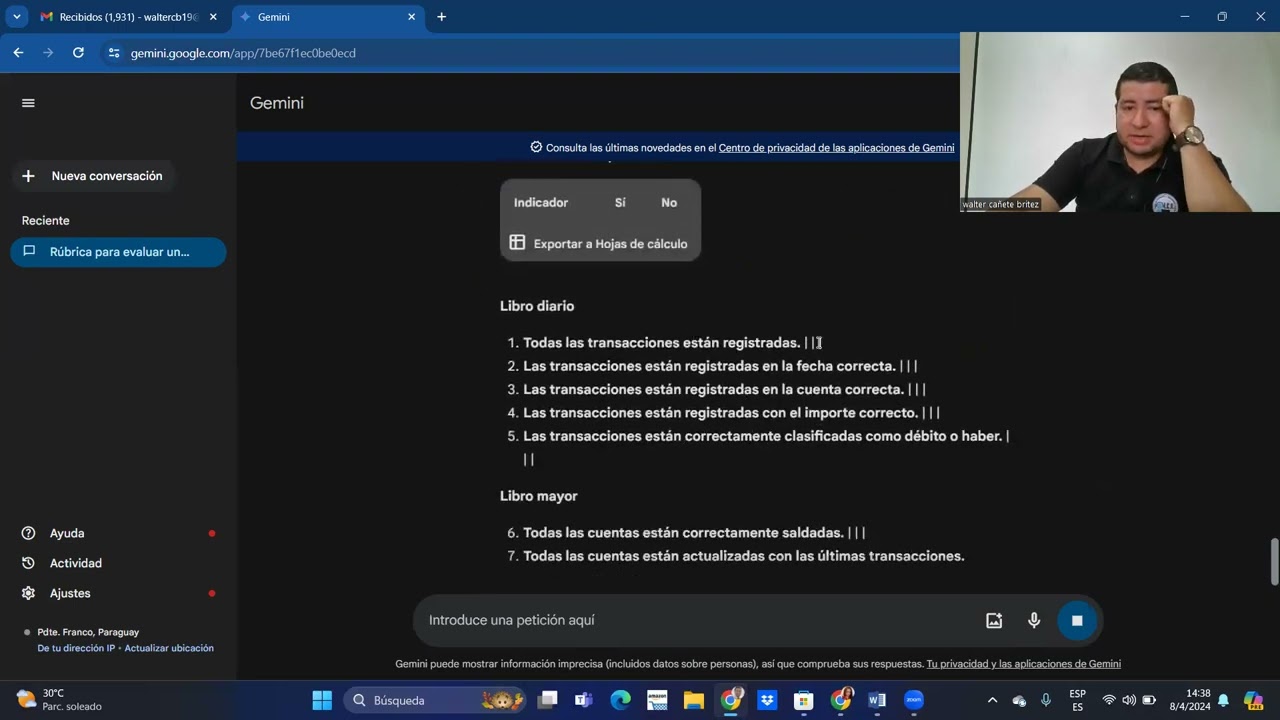This screenshot has width=1280, height=720.
Task: Click text Todas las transacciones están registradas
Action: coord(661,343)
